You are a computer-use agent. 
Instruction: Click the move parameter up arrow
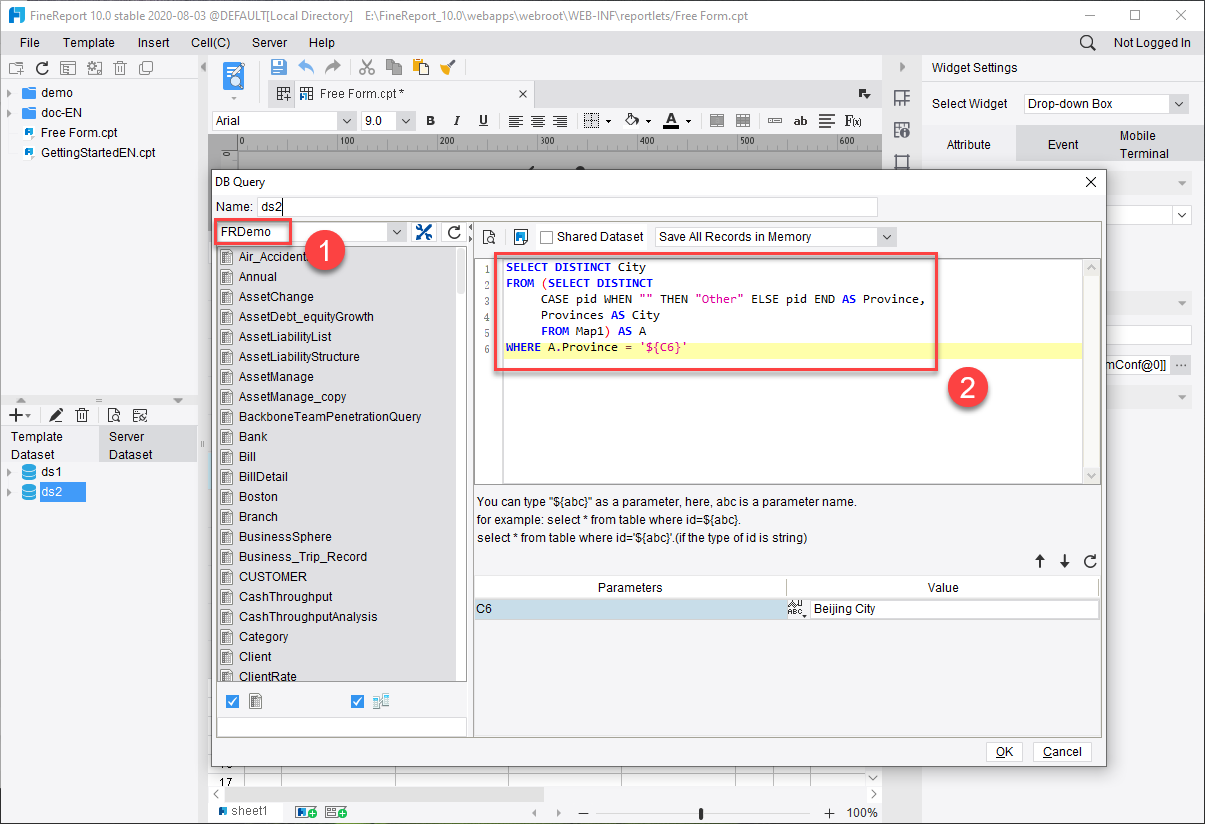(1040, 562)
